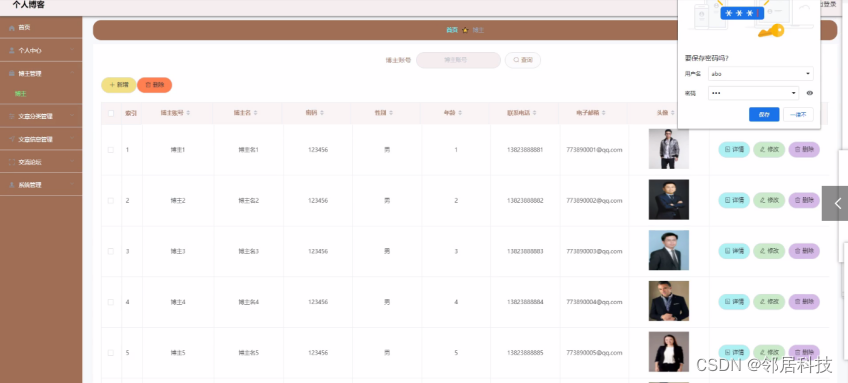
Task: Click the gray left-arrow side panel handle
Action: point(835,203)
